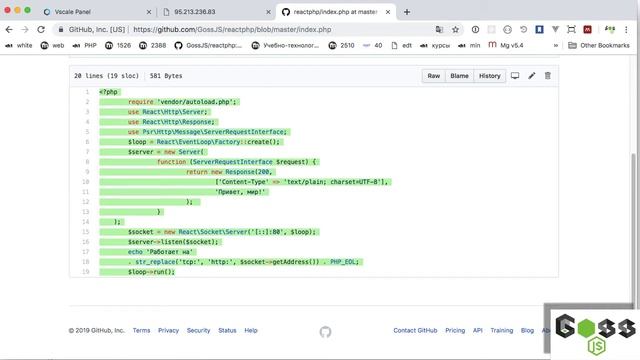
Task: Click line number 15 of the code
Action: tap(85, 232)
